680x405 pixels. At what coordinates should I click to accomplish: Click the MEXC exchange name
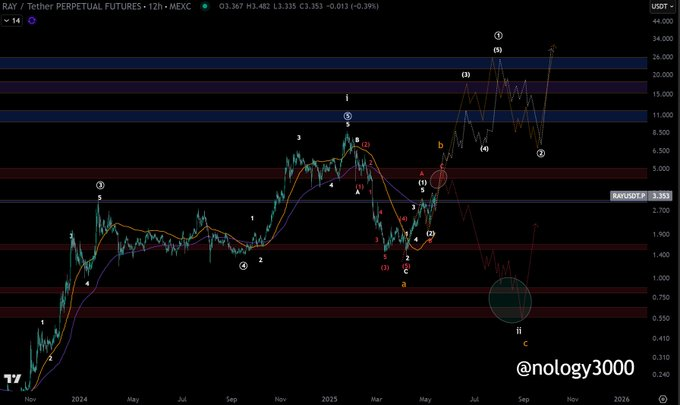point(180,7)
